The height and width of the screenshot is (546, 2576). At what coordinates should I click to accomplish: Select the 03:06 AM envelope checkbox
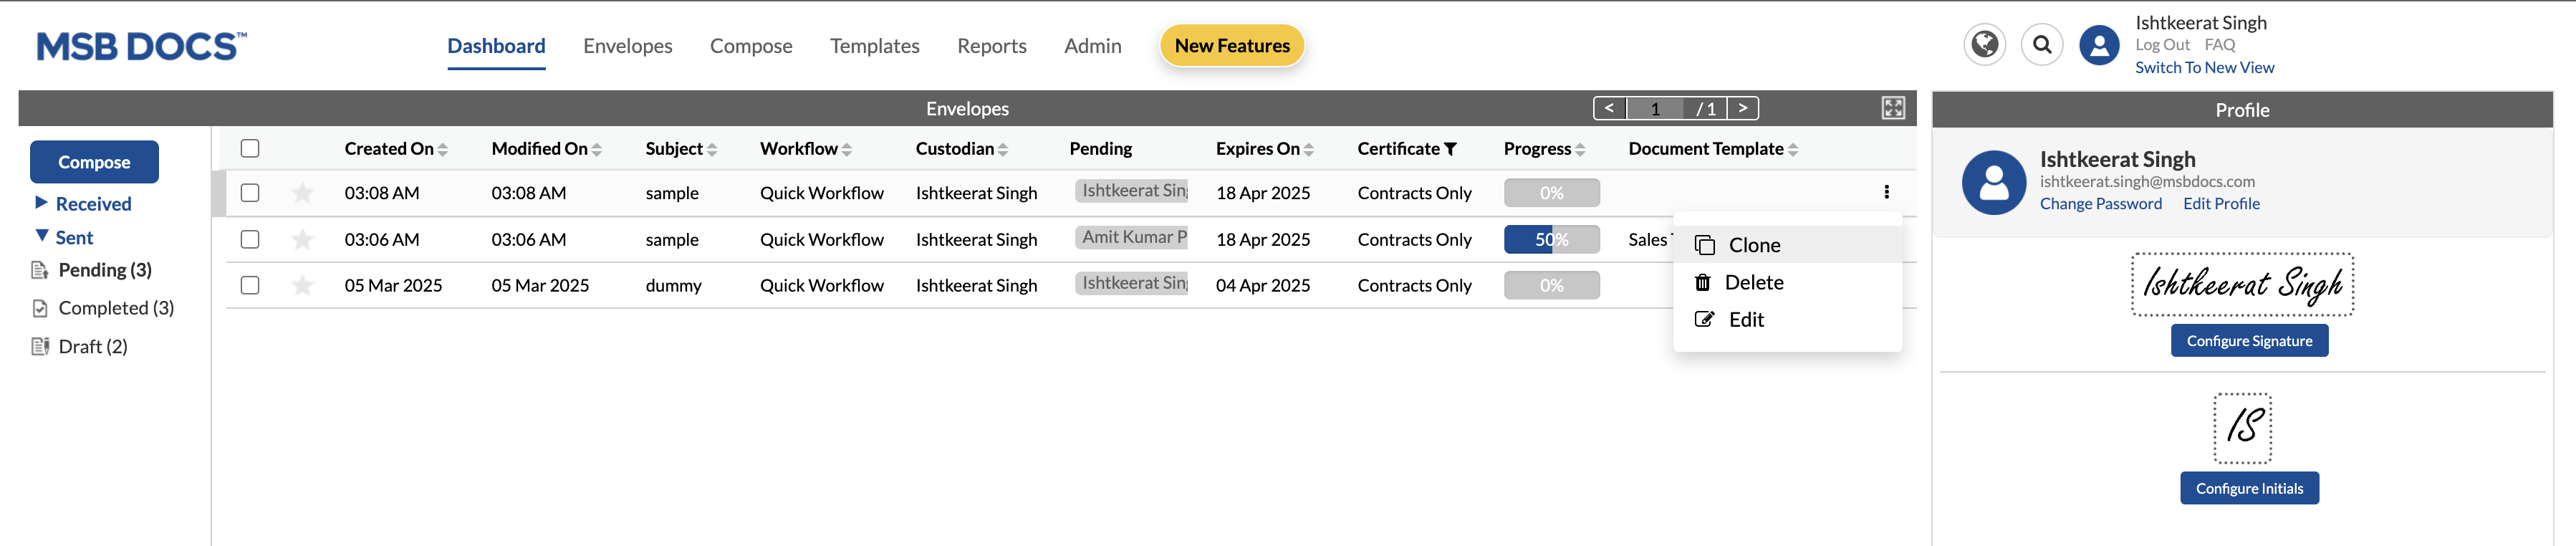pos(250,240)
